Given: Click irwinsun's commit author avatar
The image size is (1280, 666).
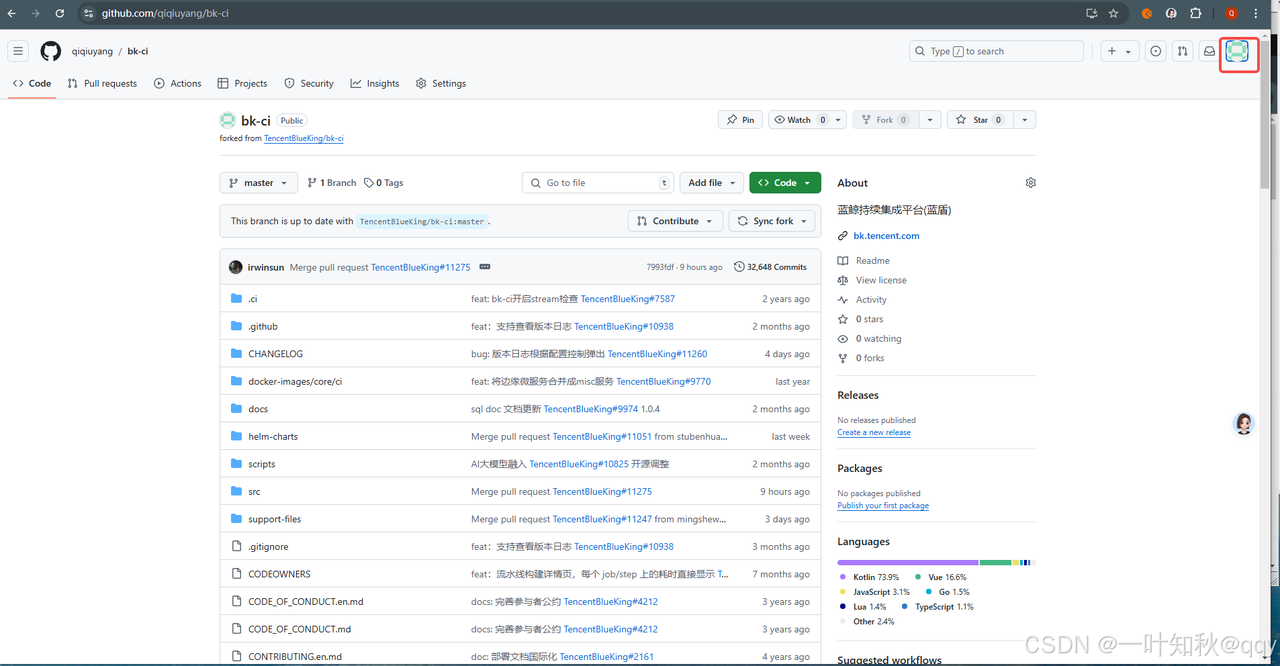Looking at the screenshot, I should (x=236, y=267).
